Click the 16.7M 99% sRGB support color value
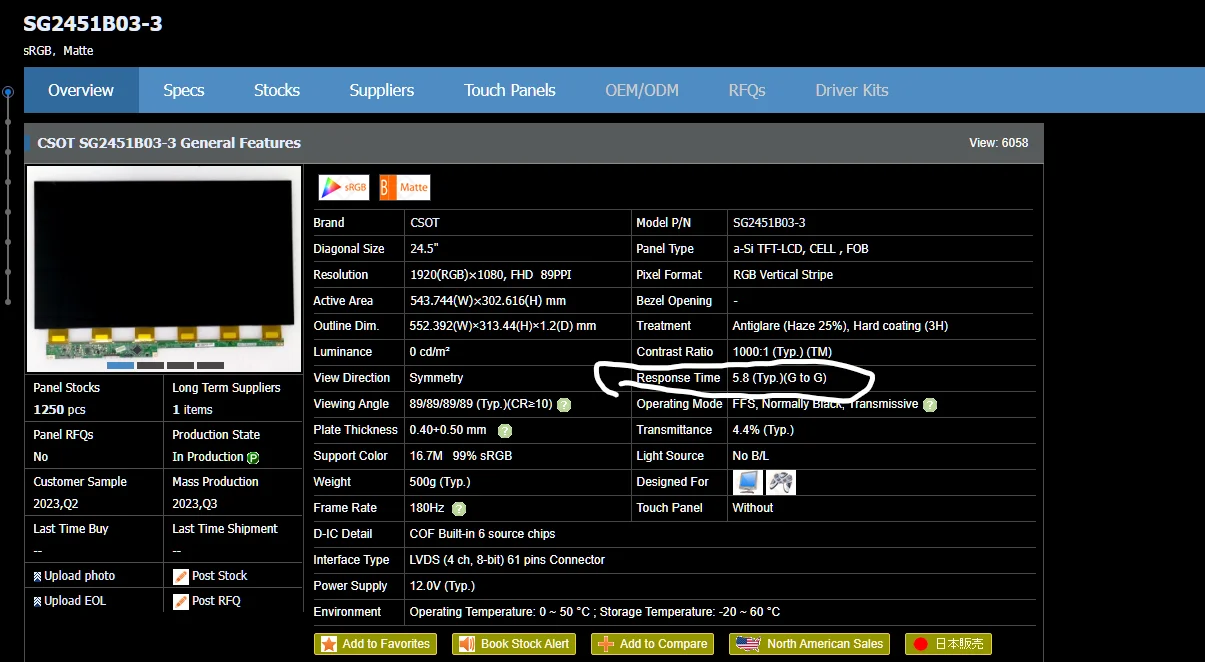 461,456
